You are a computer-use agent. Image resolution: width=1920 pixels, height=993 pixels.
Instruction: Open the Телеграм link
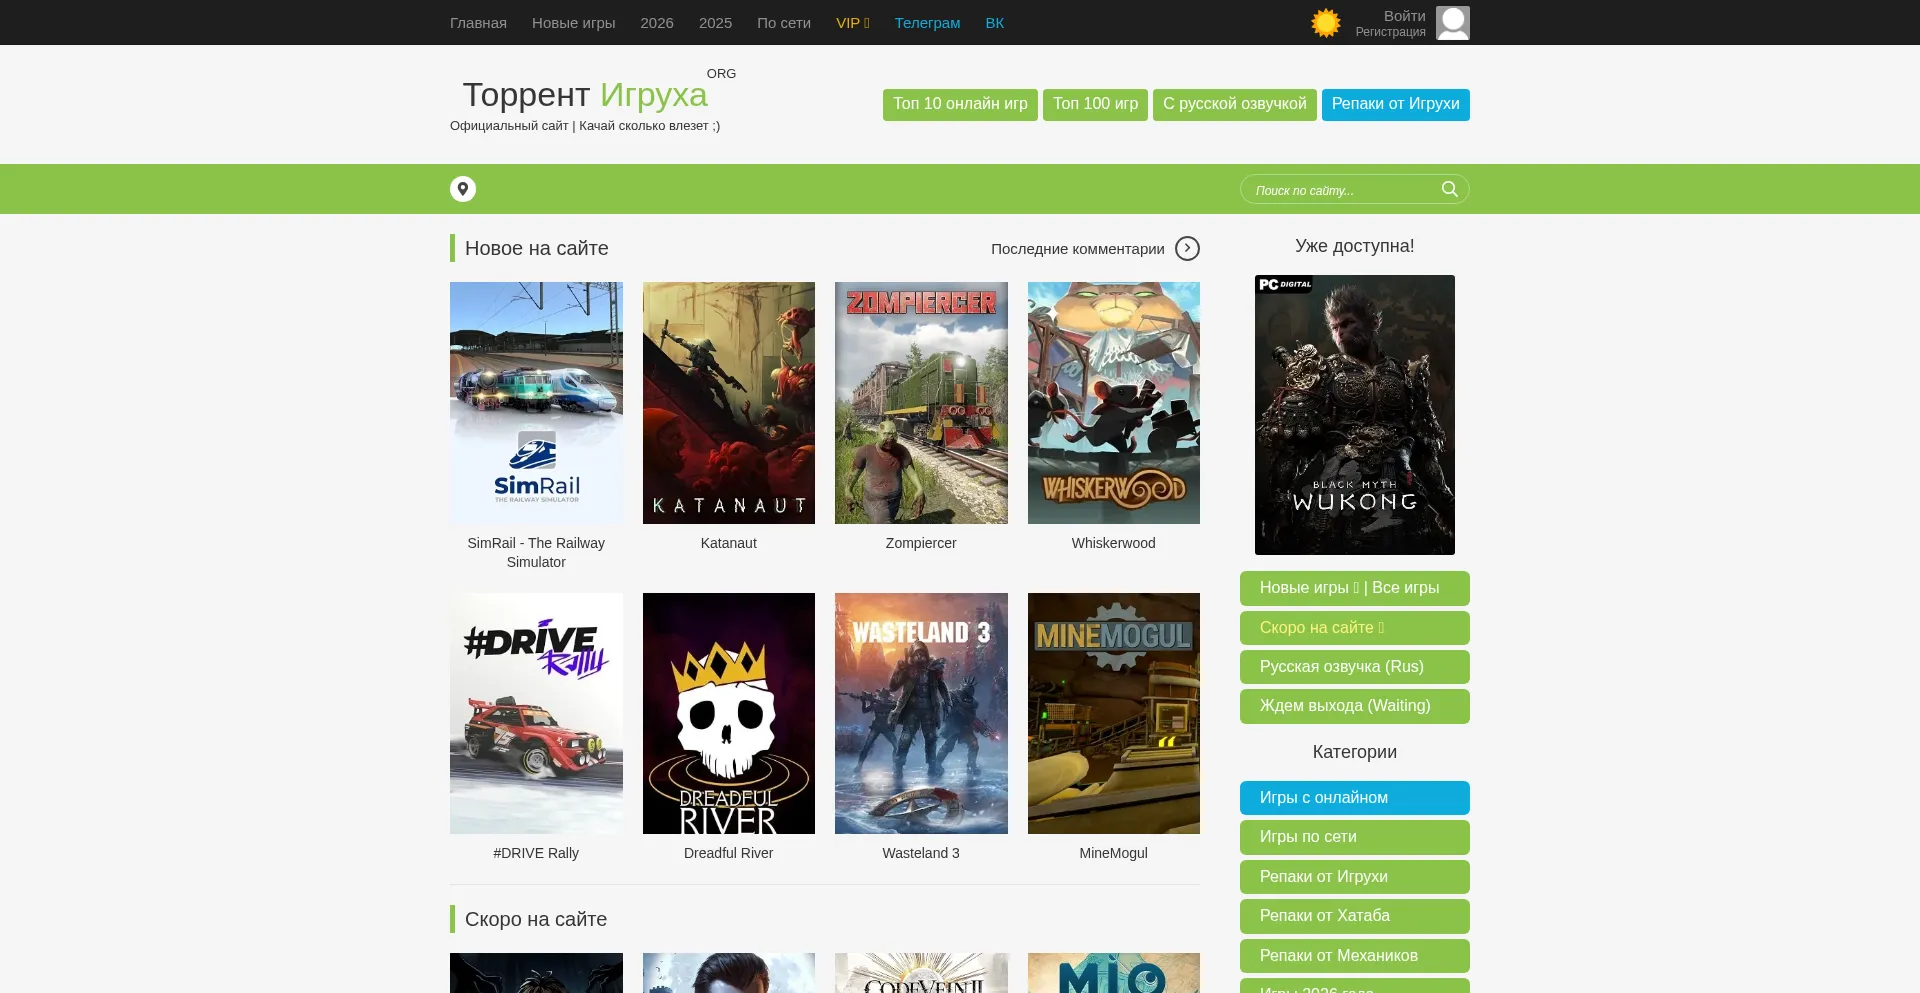tap(927, 23)
